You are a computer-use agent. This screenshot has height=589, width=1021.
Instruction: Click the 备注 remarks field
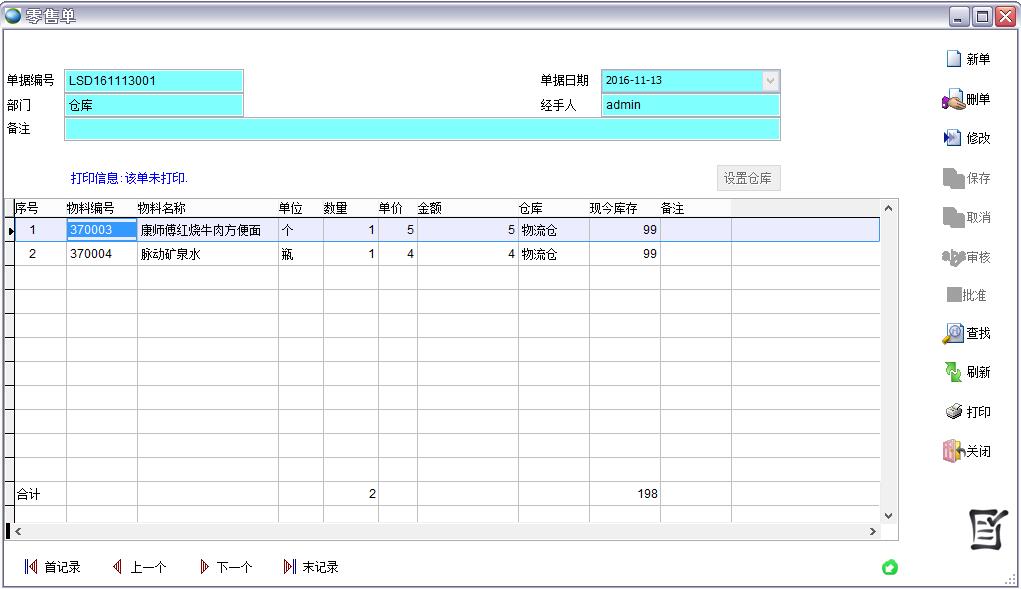click(x=421, y=129)
